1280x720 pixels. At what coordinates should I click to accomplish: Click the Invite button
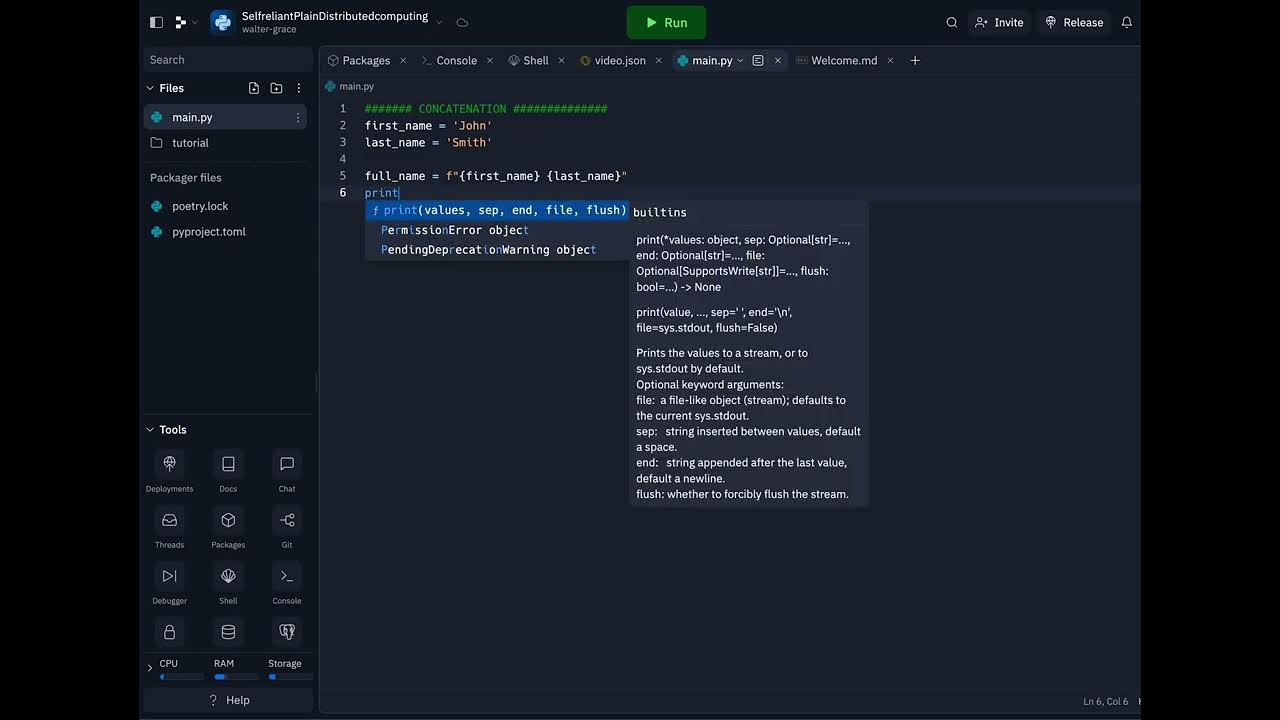pos(999,22)
